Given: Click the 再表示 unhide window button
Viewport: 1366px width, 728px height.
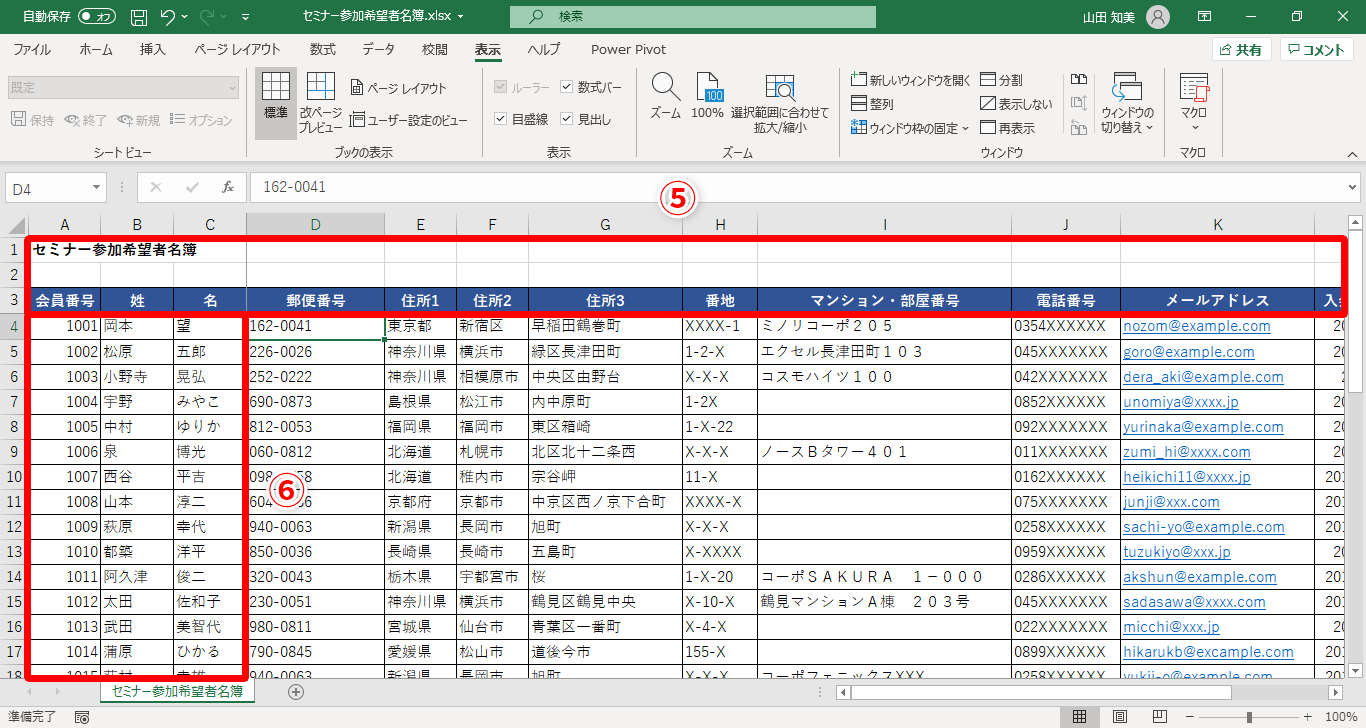Looking at the screenshot, I should point(1008,128).
